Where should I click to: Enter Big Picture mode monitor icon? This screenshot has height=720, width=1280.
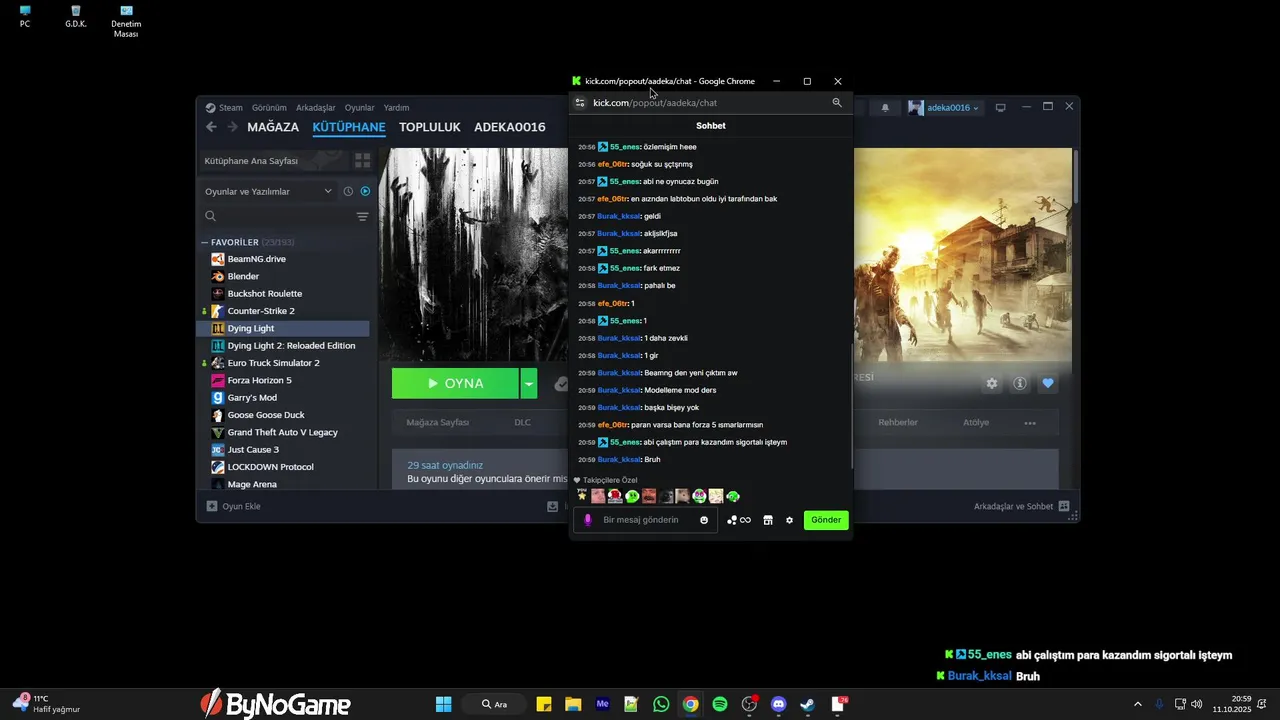click(x=1000, y=108)
